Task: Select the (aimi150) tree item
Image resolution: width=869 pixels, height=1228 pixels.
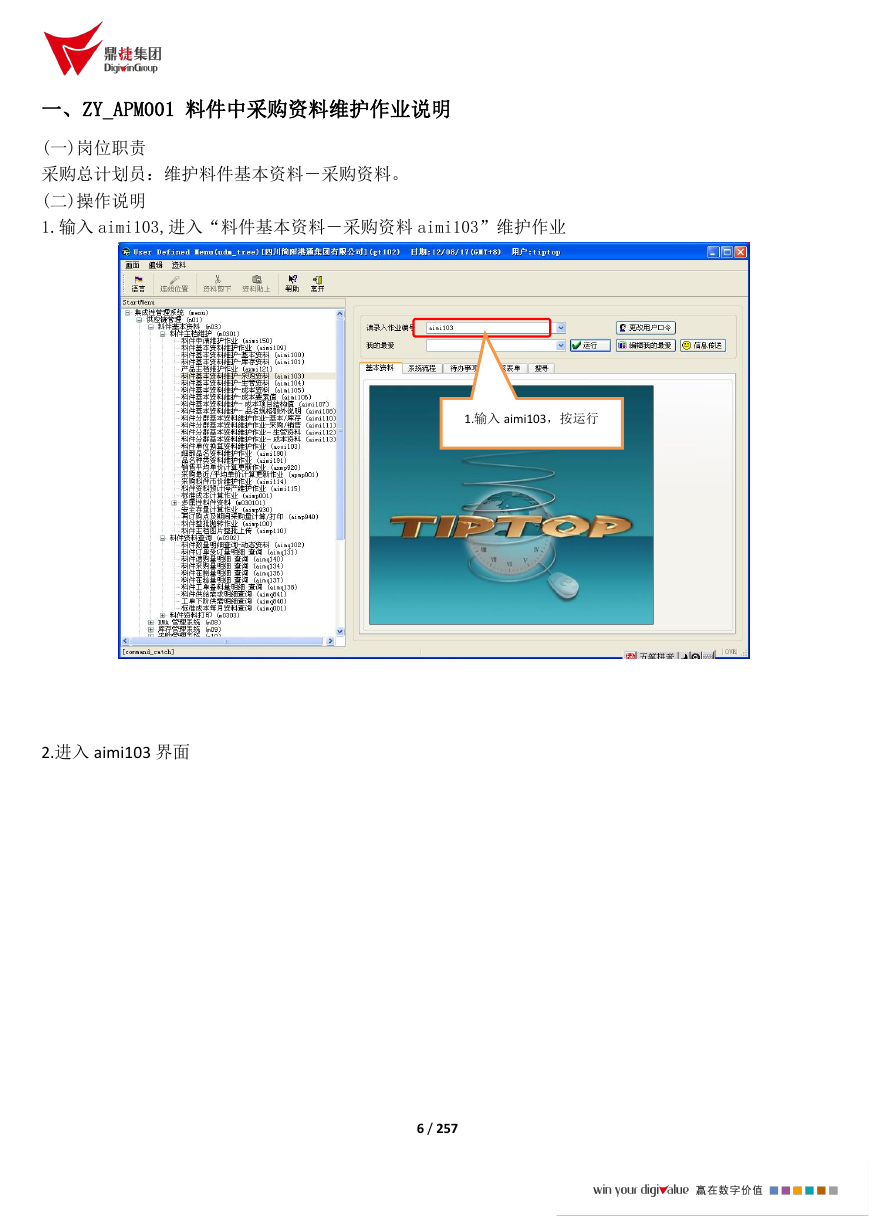Action: [227, 340]
